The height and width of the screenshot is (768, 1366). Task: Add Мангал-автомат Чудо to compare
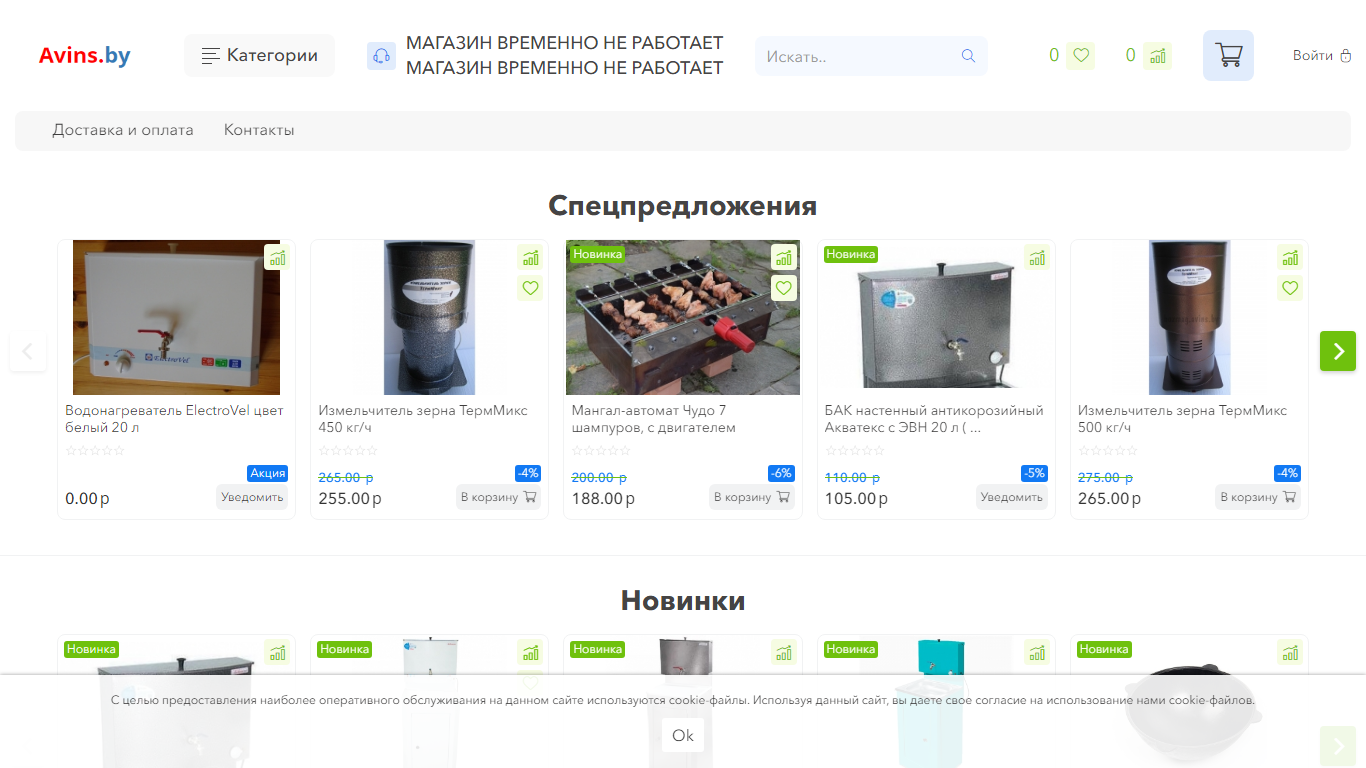tap(783, 257)
